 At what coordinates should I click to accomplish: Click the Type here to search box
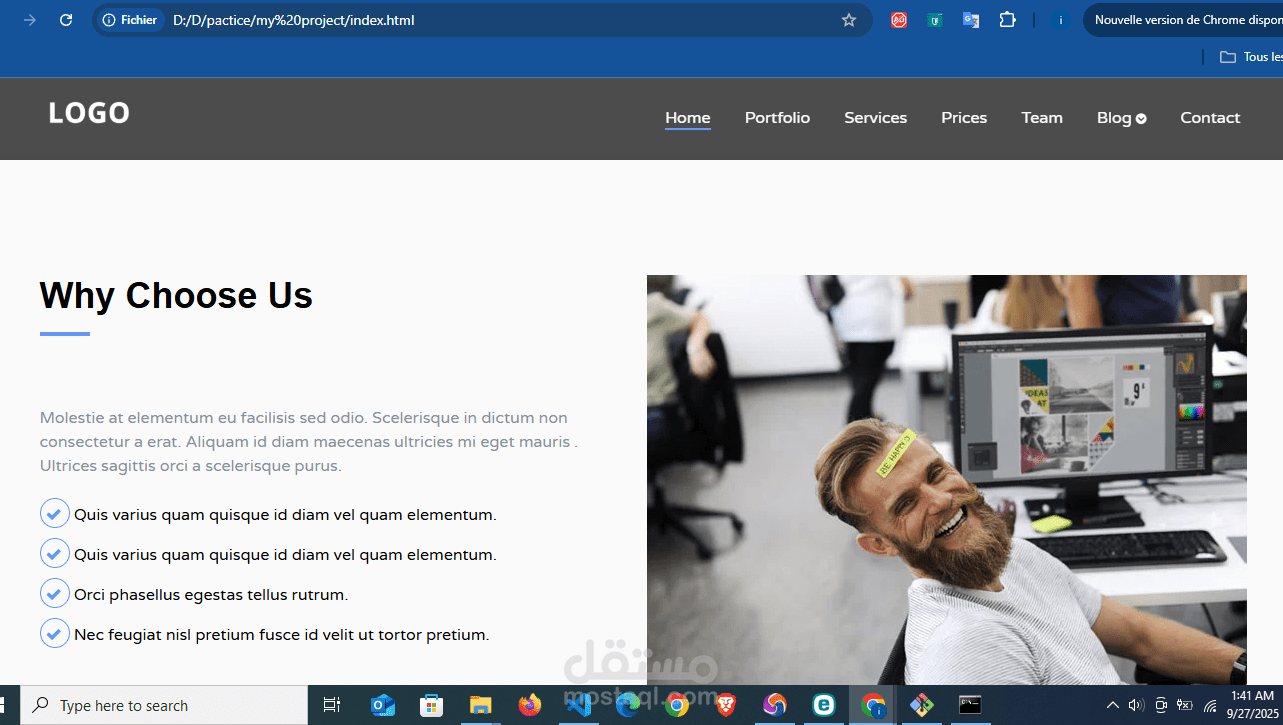click(x=164, y=705)
